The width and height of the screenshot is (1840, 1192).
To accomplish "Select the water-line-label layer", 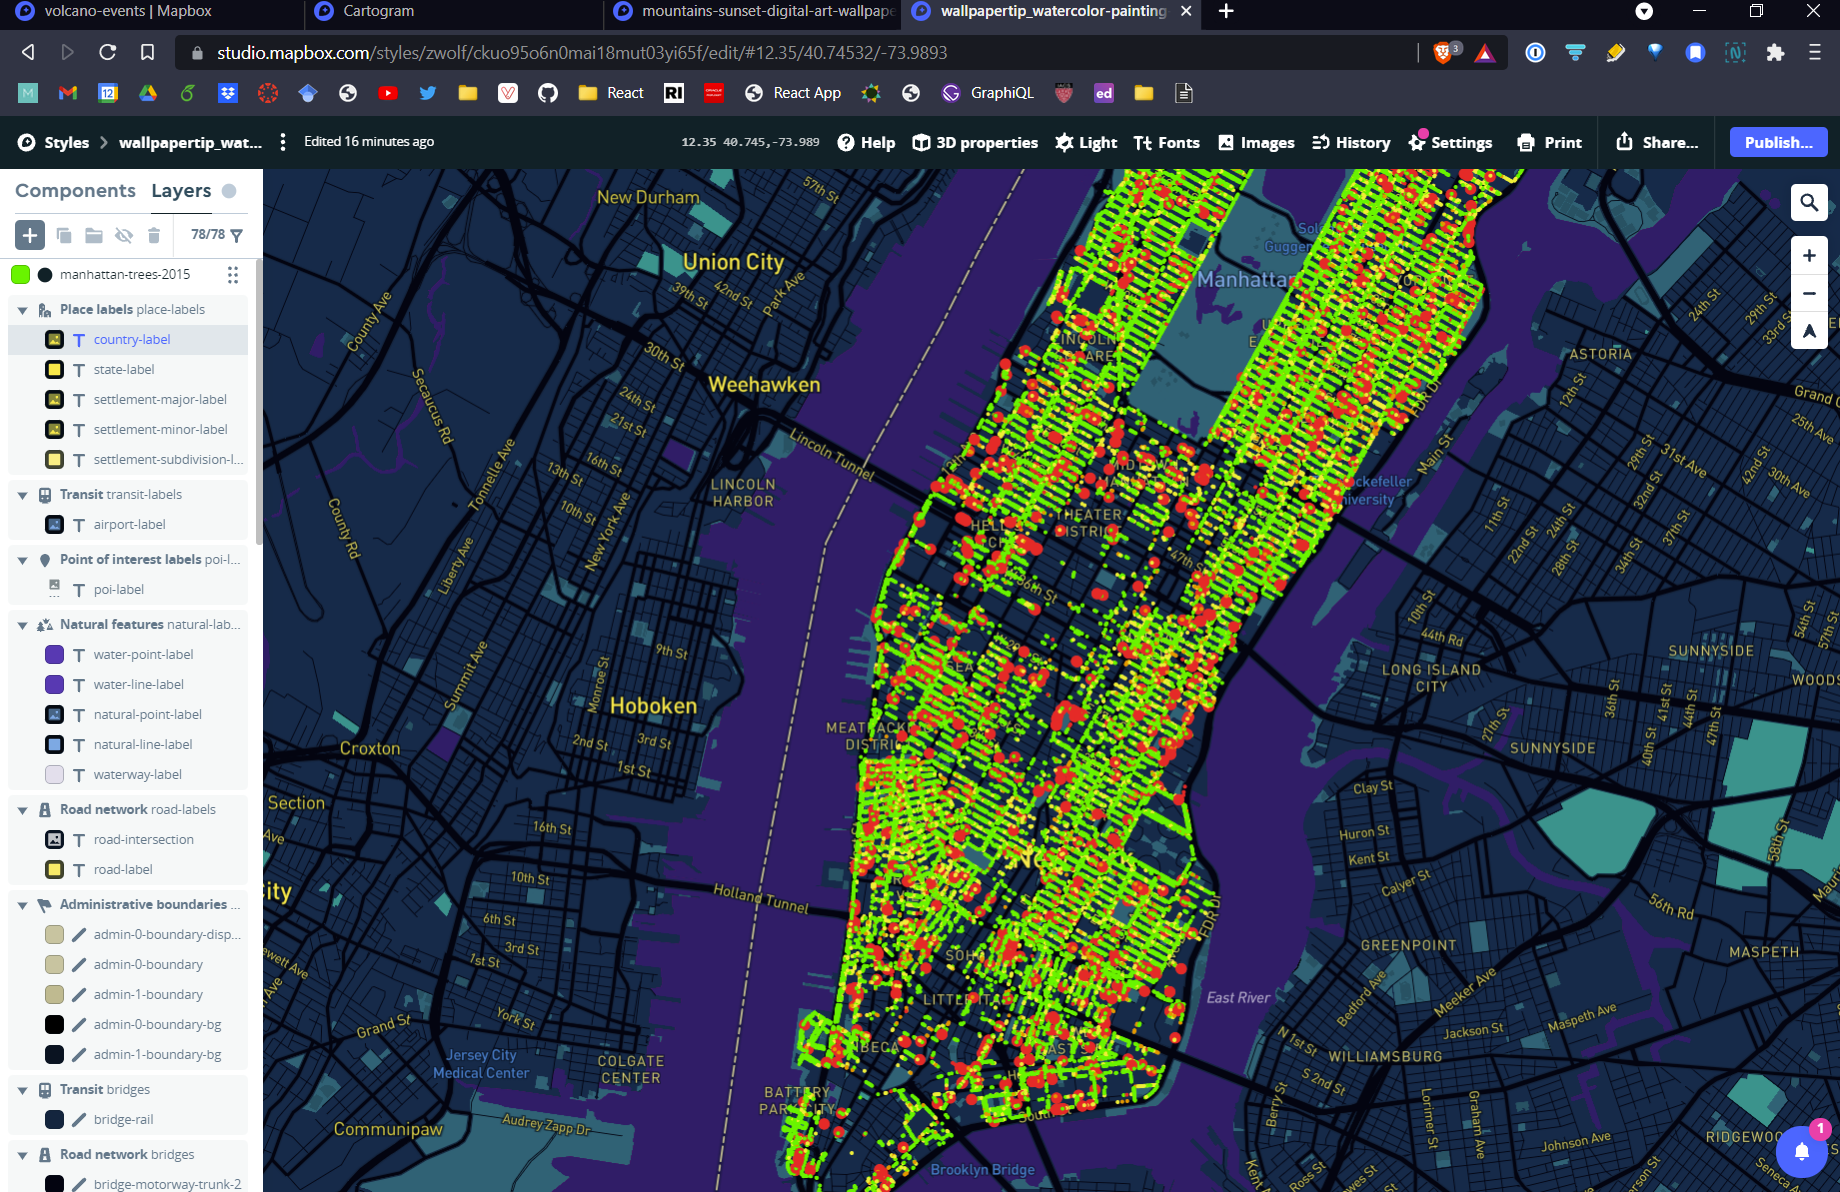I will point(138,685).
